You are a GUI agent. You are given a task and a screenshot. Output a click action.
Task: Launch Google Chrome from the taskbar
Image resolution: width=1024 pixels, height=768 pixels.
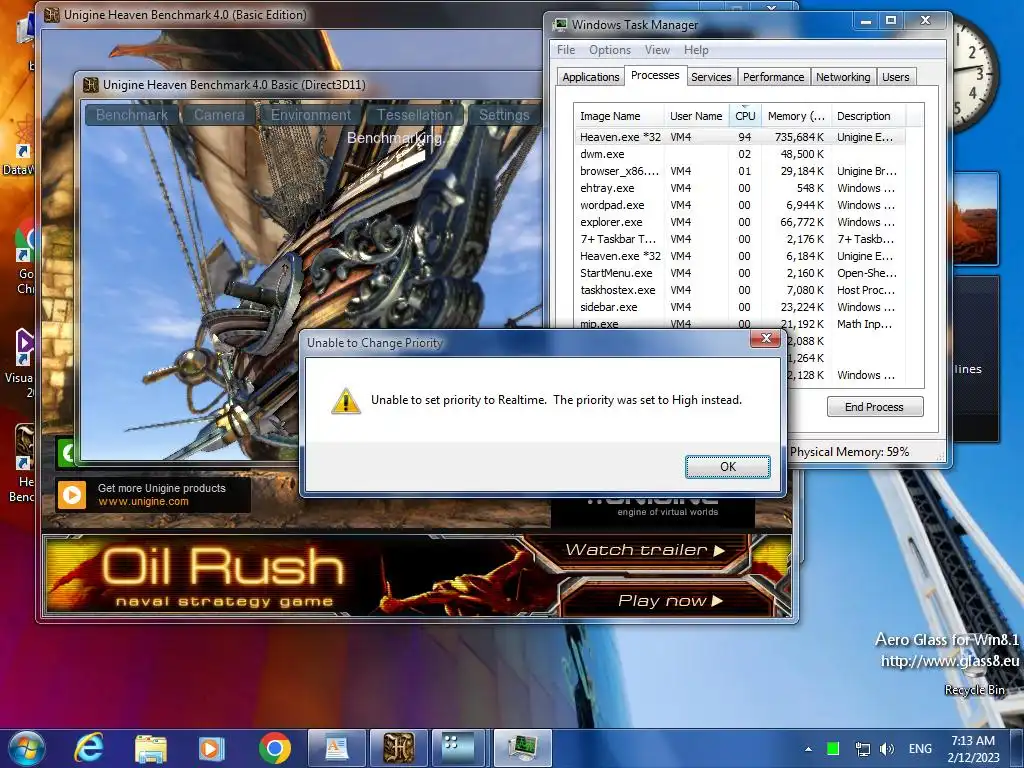pyautogui.click(x=275, y=748)
